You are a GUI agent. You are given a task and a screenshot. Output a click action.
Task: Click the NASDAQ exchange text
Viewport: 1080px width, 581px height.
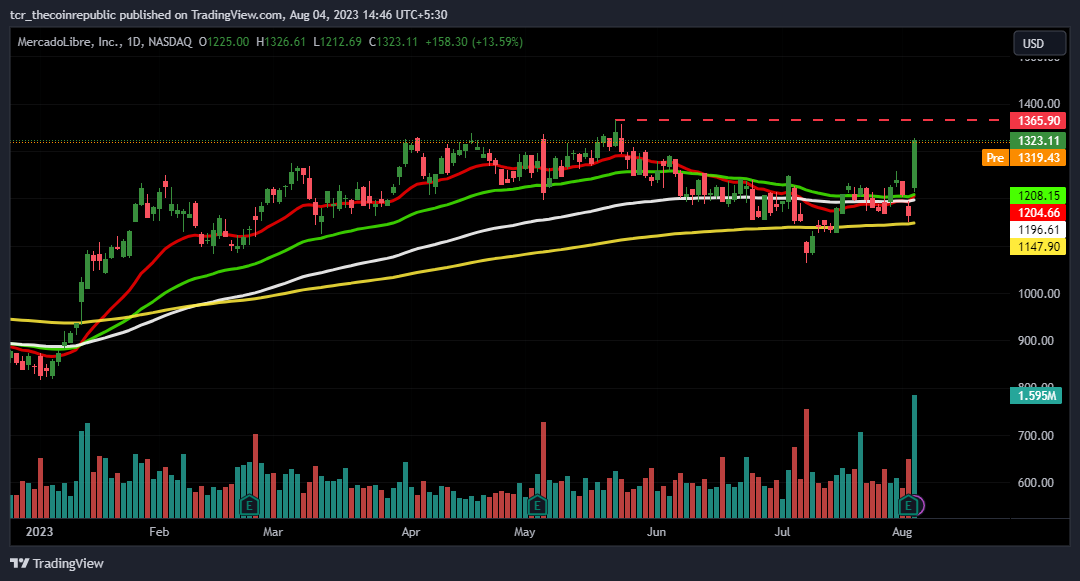pos(170,42)
